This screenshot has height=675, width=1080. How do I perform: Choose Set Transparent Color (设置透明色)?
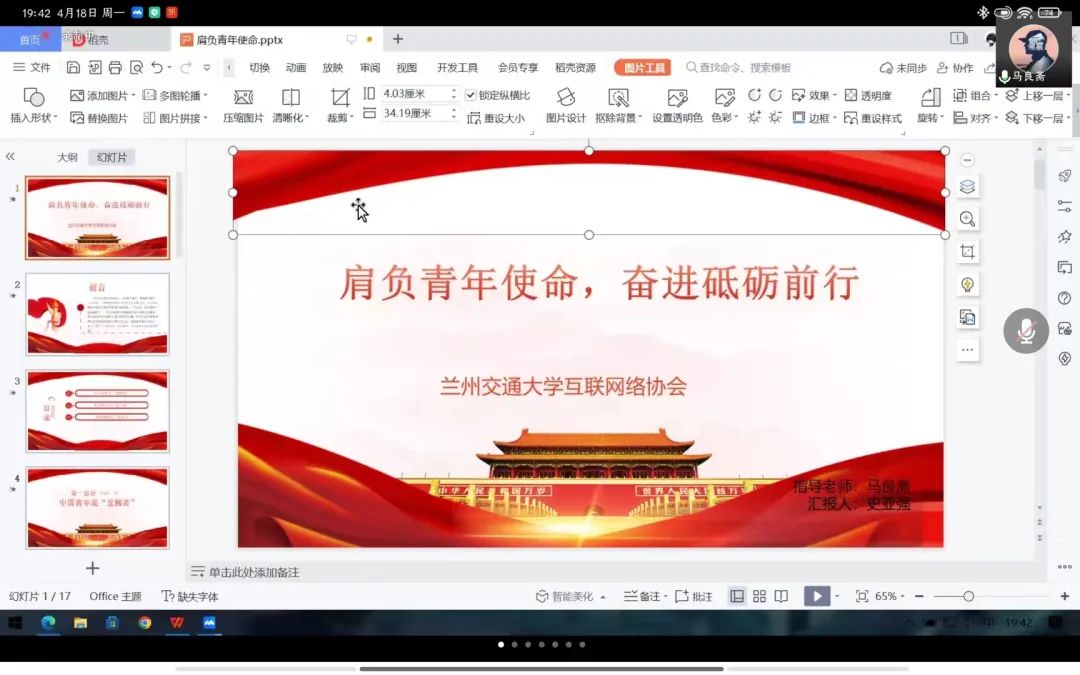tap(677, 105)
